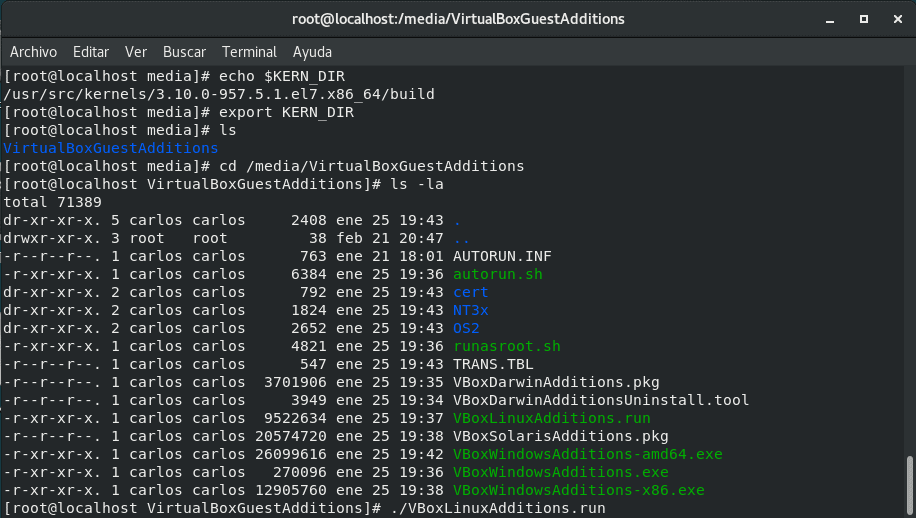The width and height of the screenshot is (916, 518).
Task: Click the 'drwxr-xr-x.' permissions string
Action: pos(53,238)
